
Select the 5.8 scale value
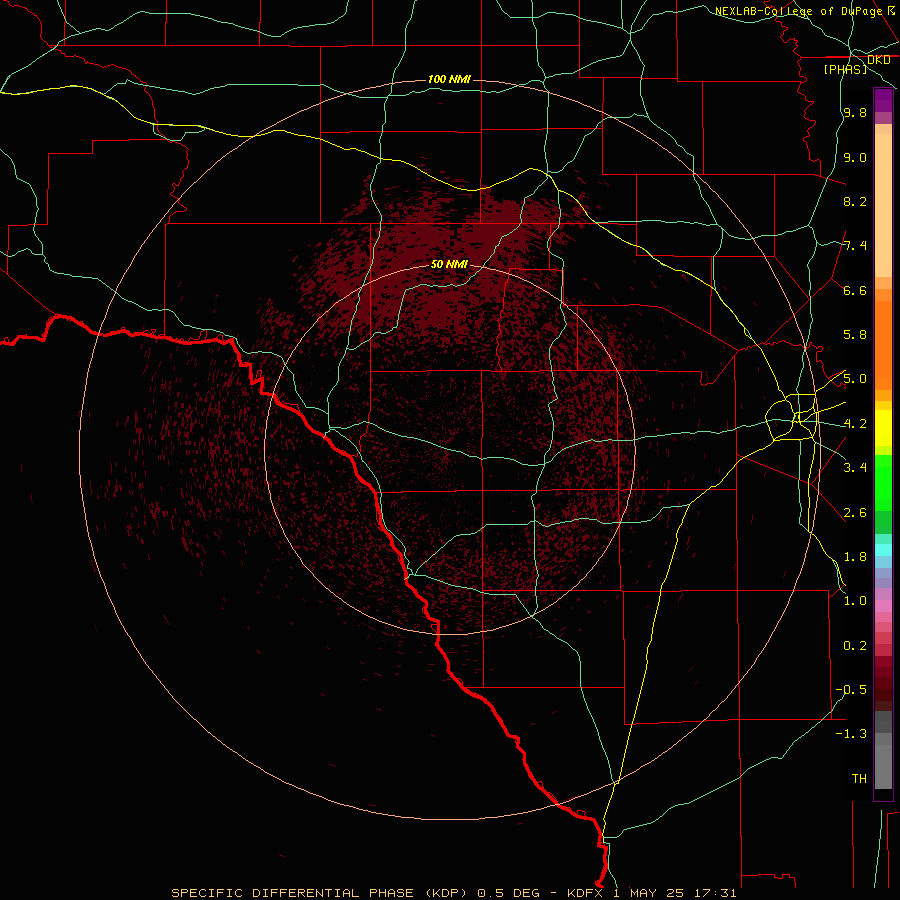(x=855, y=335)
